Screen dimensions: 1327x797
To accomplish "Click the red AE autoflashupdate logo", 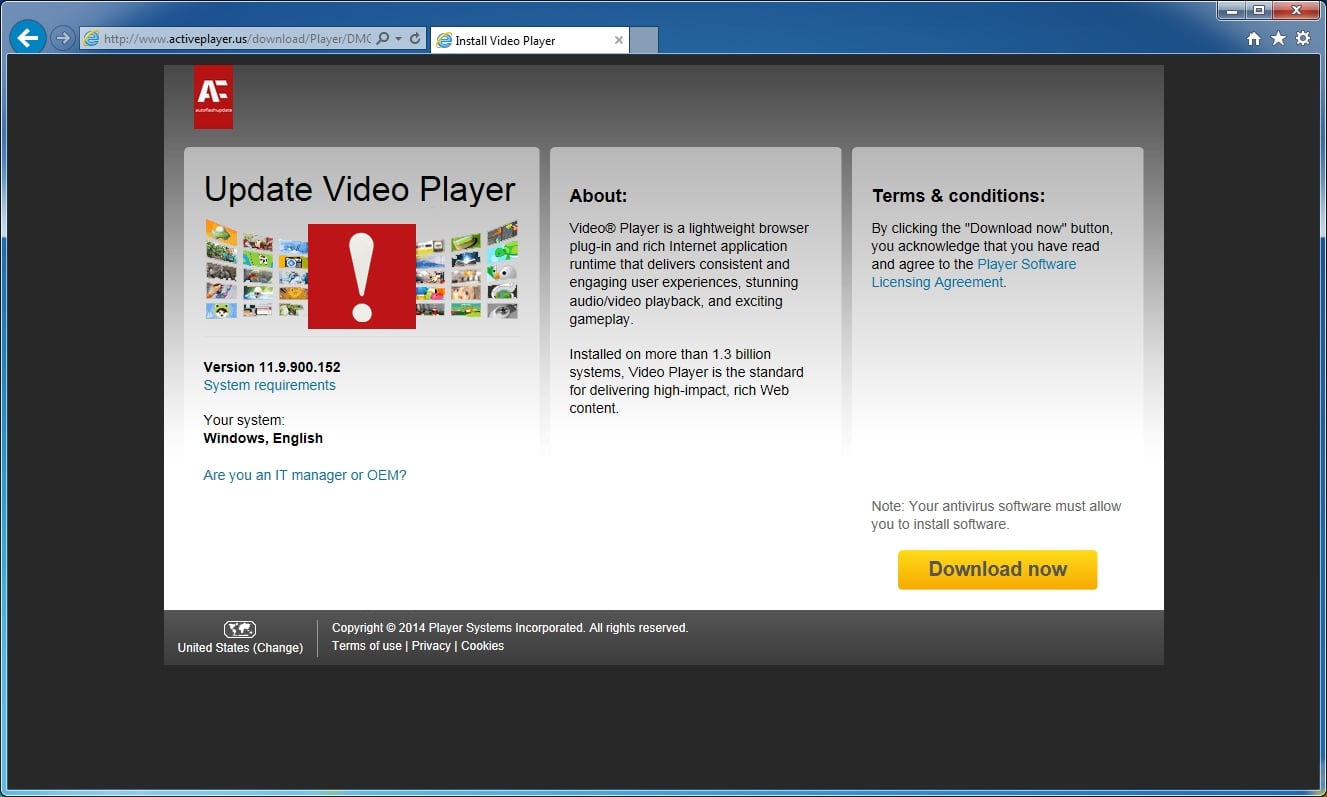I will [x=213, y=97].
